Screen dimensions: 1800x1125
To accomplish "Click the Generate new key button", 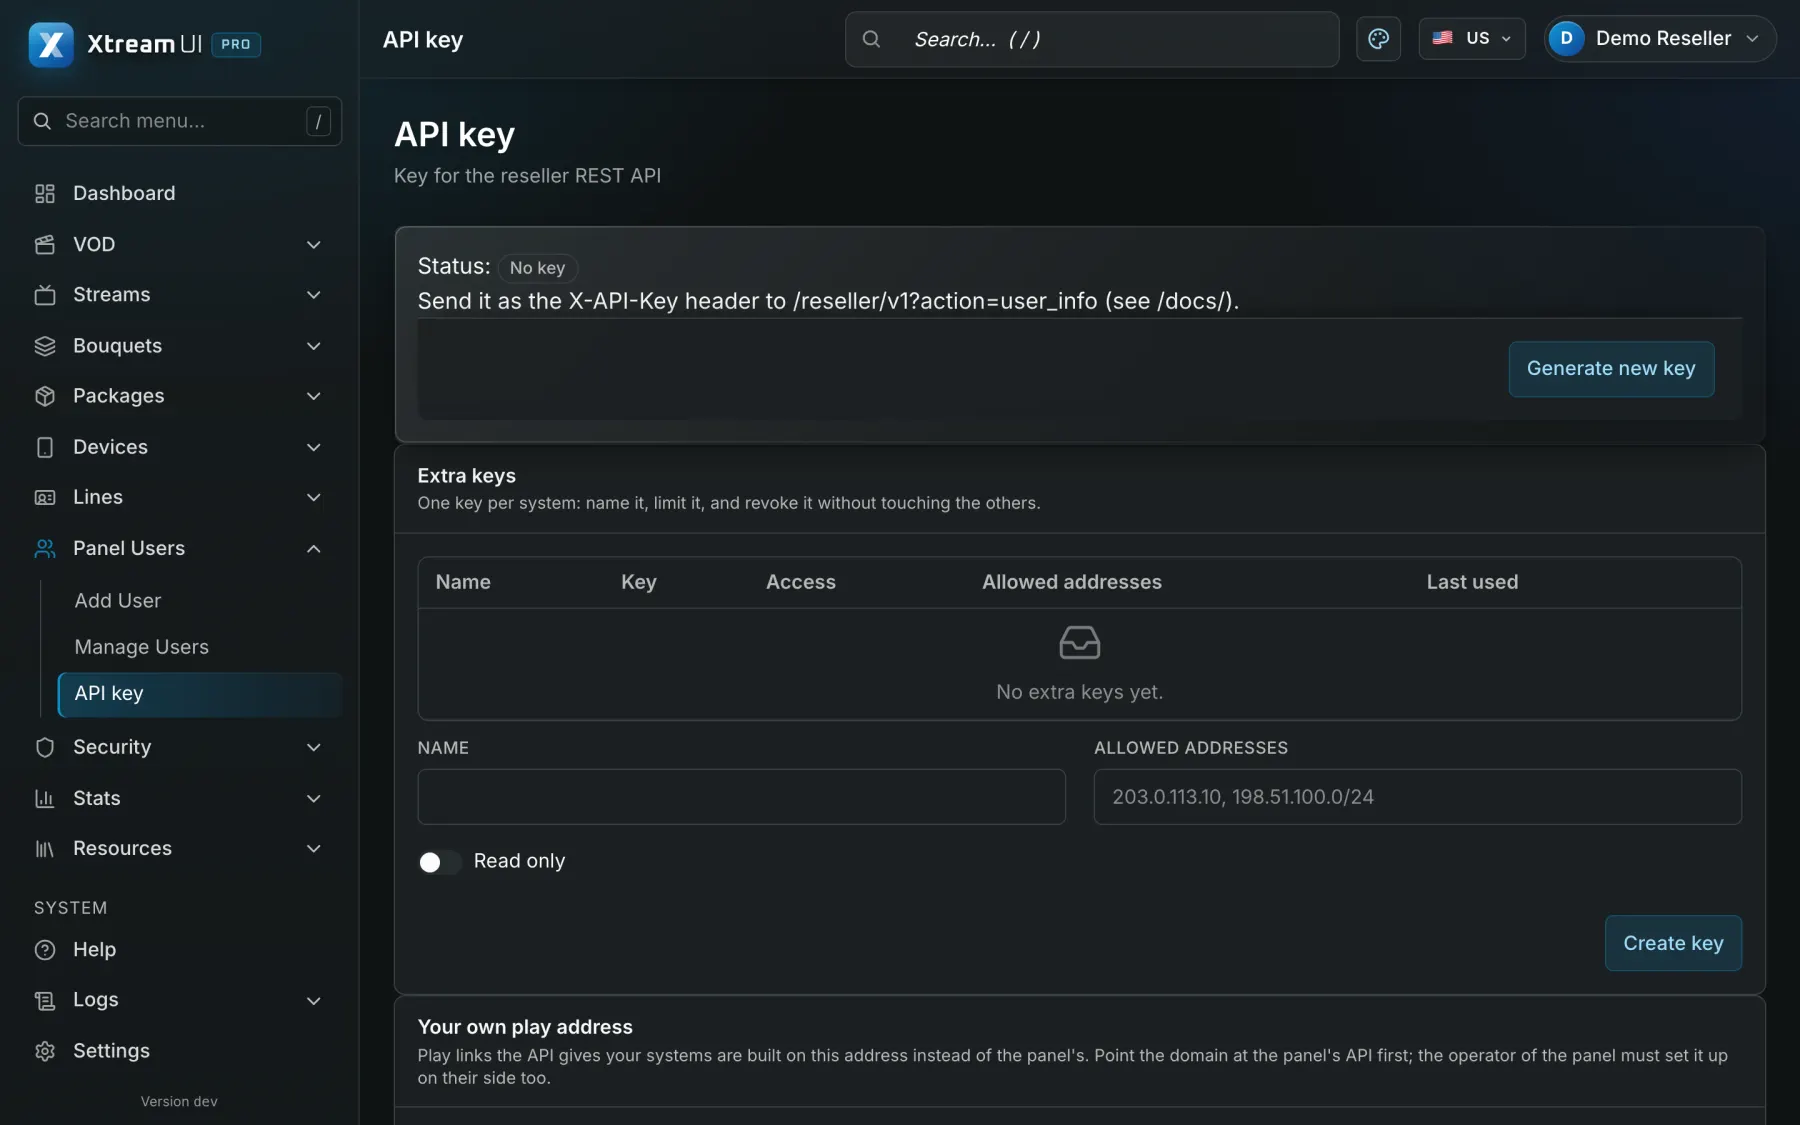I will click(1611, 369).
